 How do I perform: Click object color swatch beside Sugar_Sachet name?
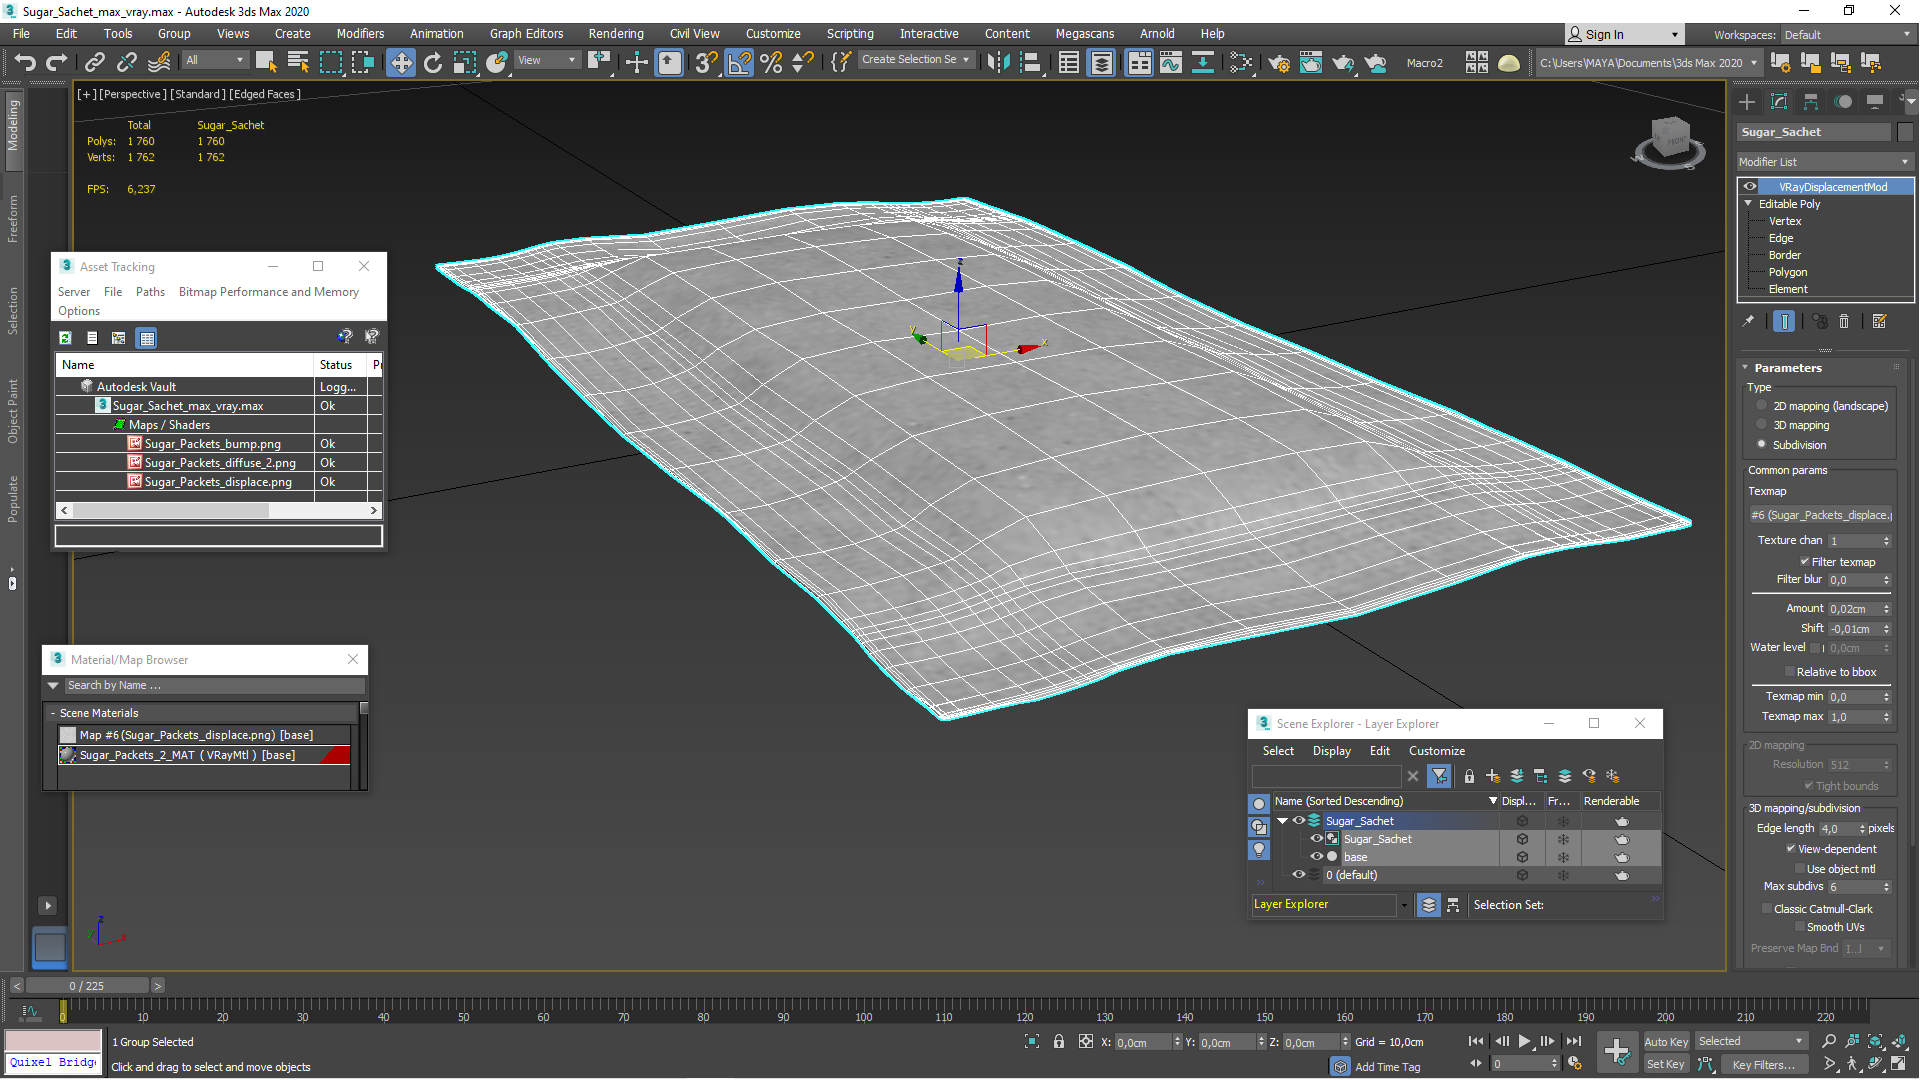tap(1905, 132)
